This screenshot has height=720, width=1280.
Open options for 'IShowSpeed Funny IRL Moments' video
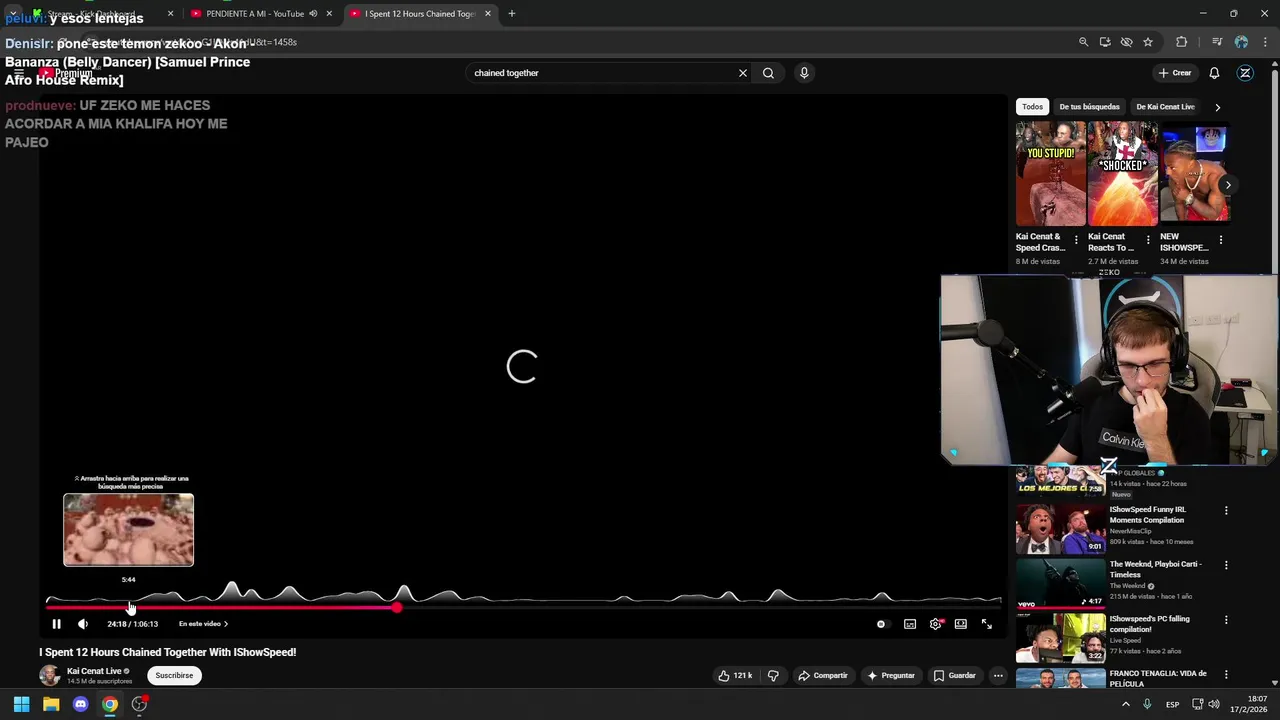(x=1226, y=511)
